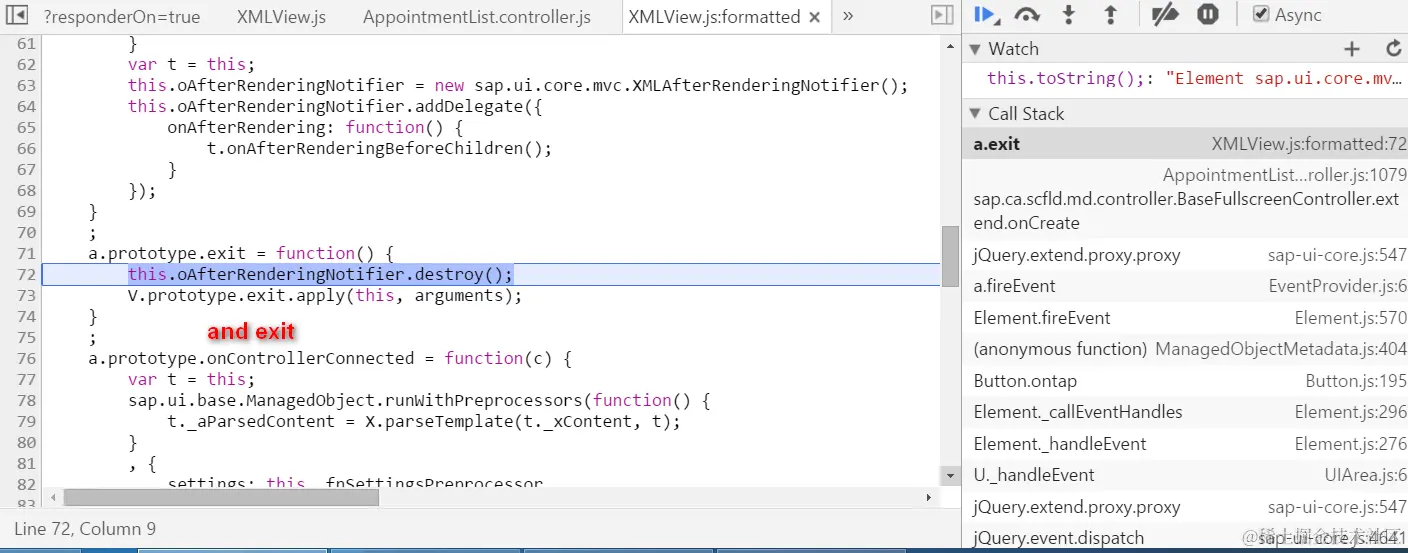
Task: Toggle the file navigator sidebar icon
Action: pos(16,16)
